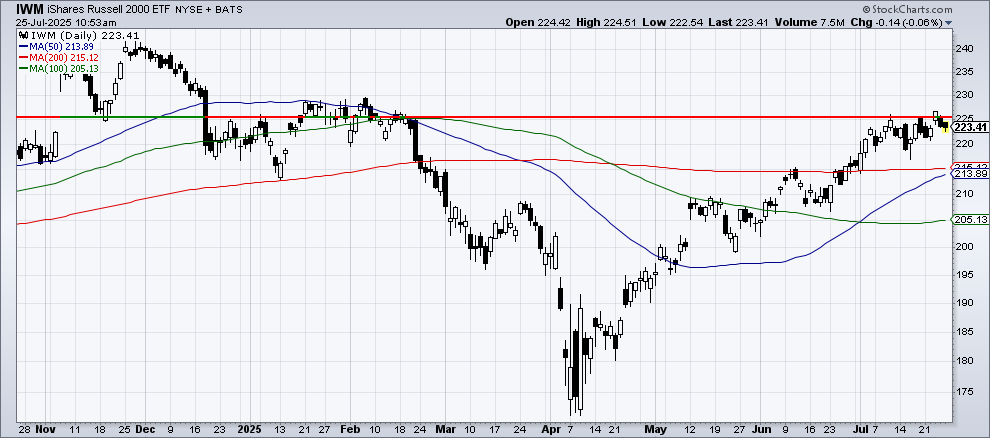Click the 190 price axis label

point(962,302)
